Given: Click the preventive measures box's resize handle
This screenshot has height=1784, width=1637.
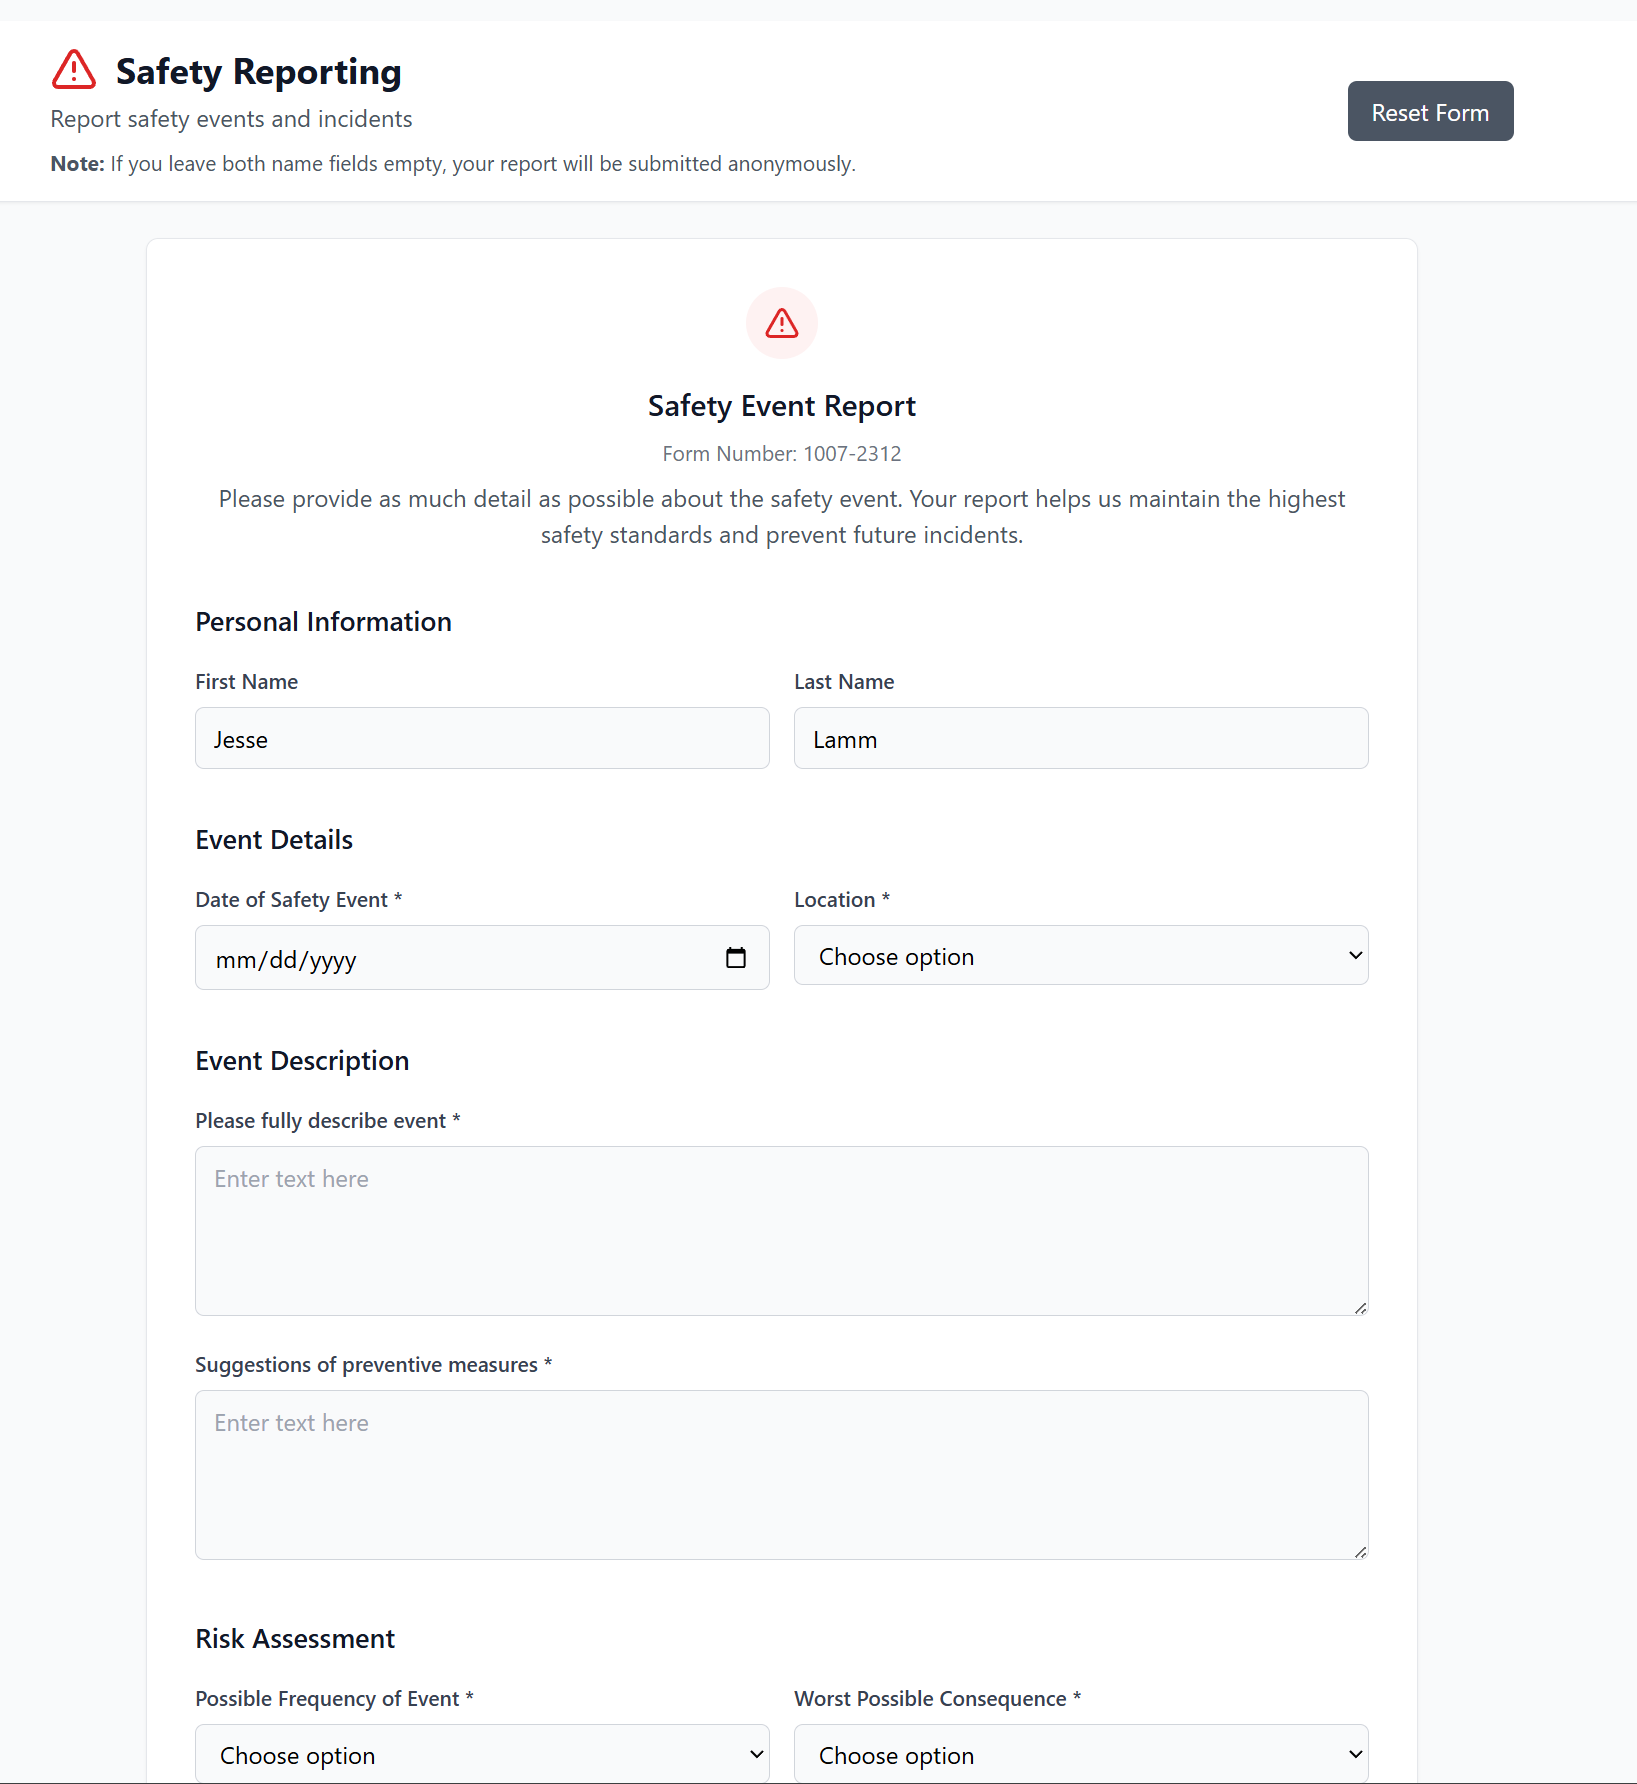Looking at the screenshot, I should tap(1360, 1552).
